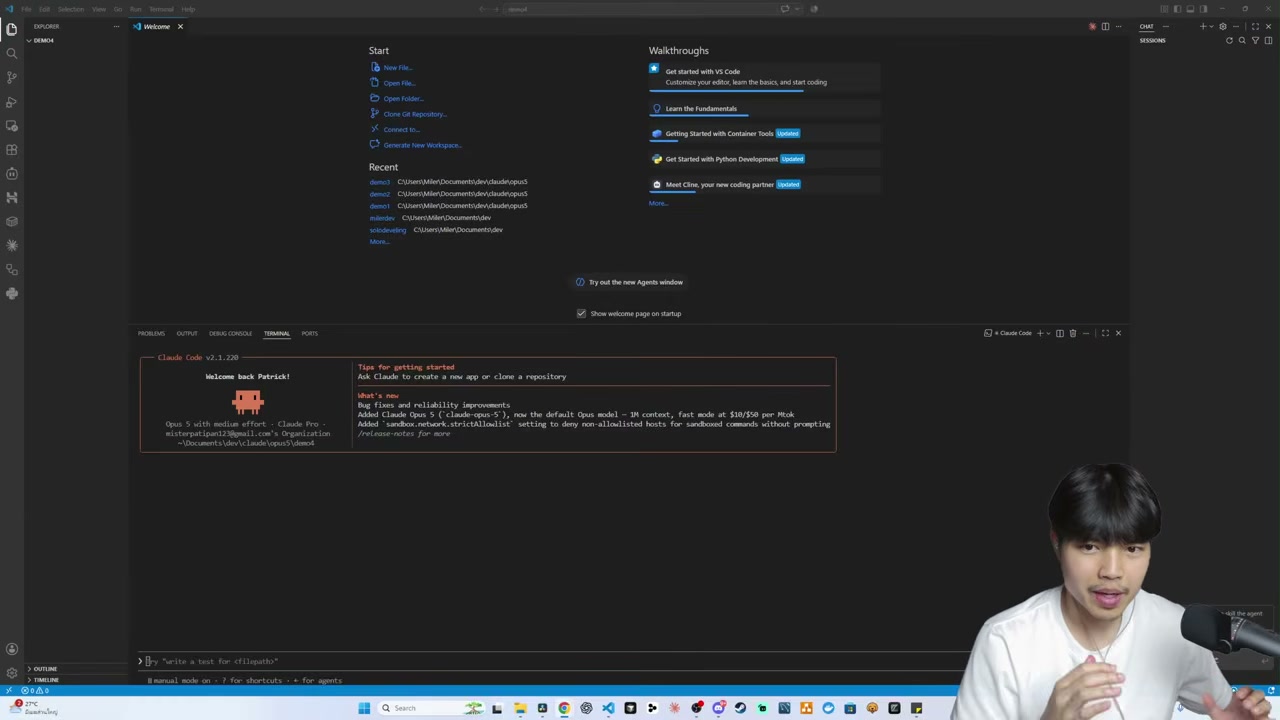Close the Welcome tab

coord(180,26)
